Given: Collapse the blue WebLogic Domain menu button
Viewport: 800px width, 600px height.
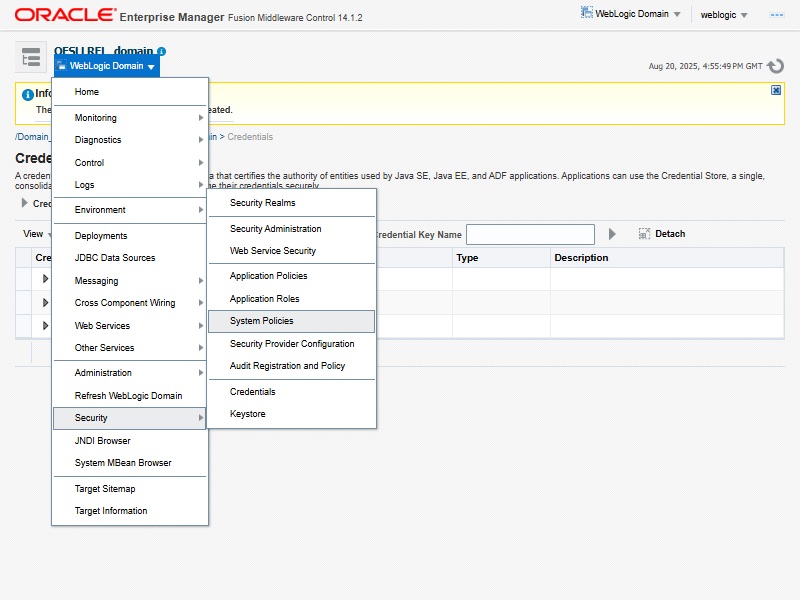Looking at the screenshot, I should tap(106, 66).
